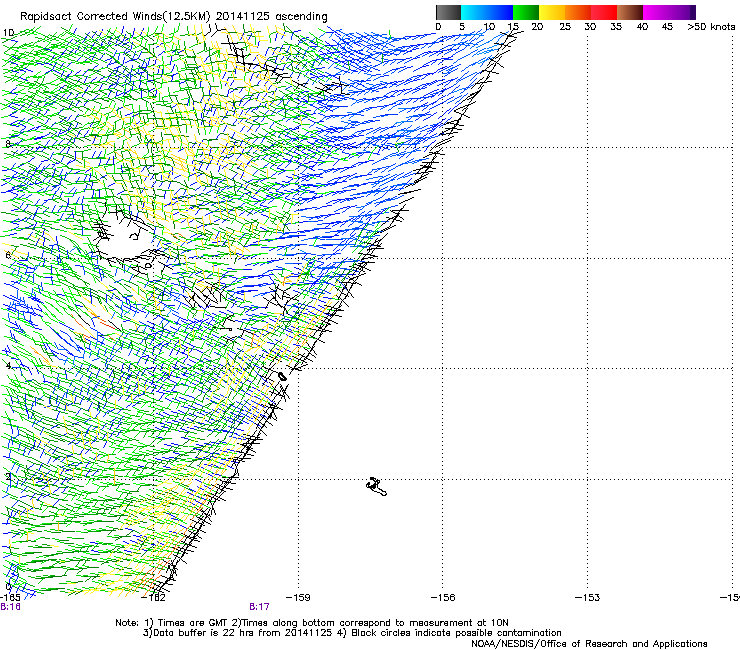Click the latitude label '2' on left axis
Screen dimensions: 740x650
(8, 476)
